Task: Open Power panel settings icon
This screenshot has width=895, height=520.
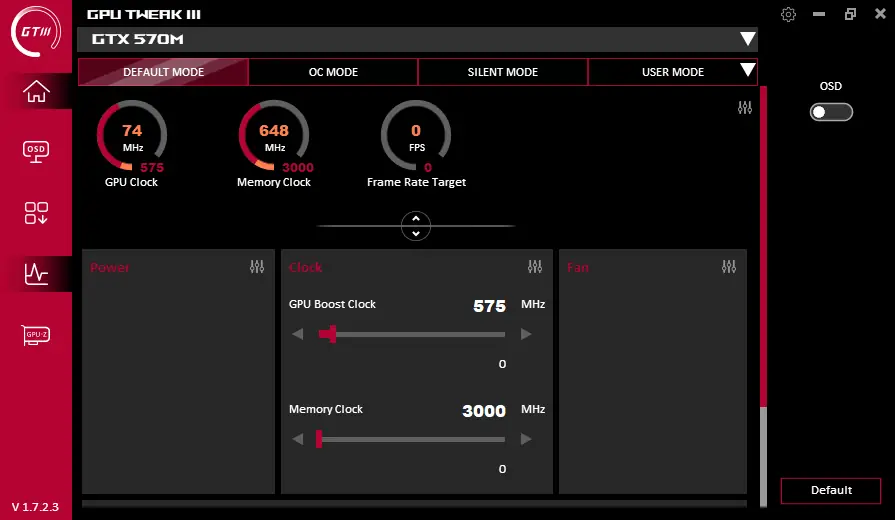Action: coord(257,267)
